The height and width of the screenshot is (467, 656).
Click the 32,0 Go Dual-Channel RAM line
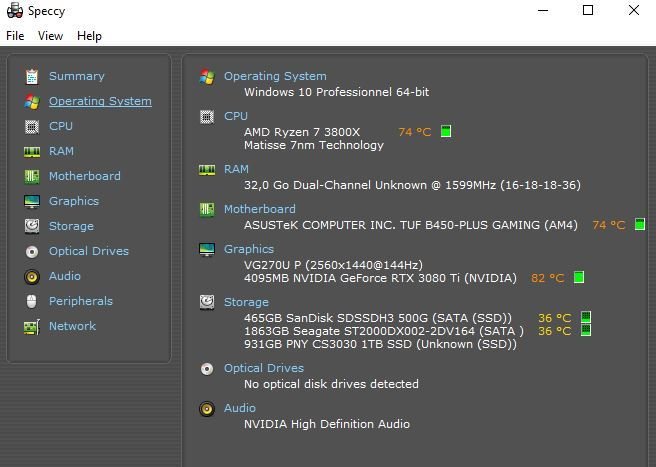coord(413,185)
